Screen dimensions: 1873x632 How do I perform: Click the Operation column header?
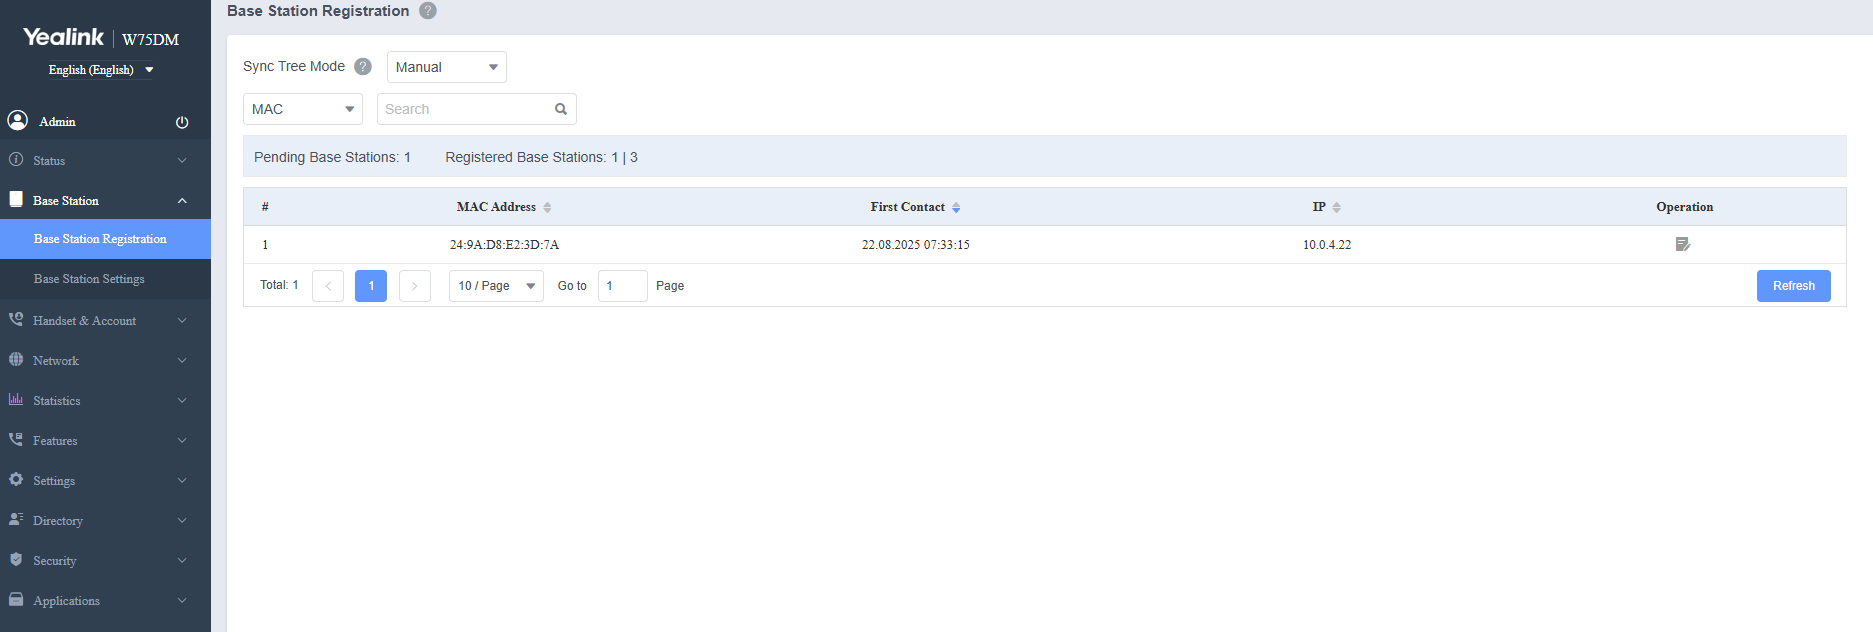[x=1684, y=207]
